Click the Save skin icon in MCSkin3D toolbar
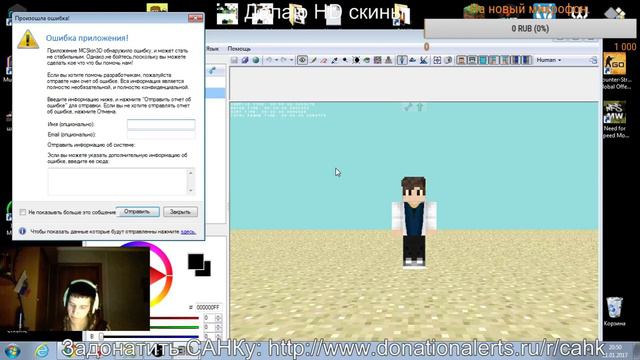The width and height of the screenshot is (640, 360). 234,60
